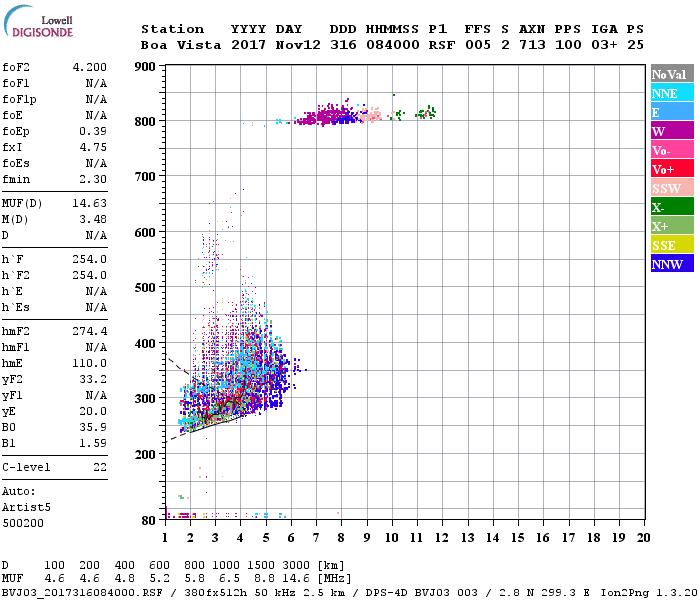Screen dimensions: 700x600
Task: Click the B0 value 35.9
Action: click(93, 428)
